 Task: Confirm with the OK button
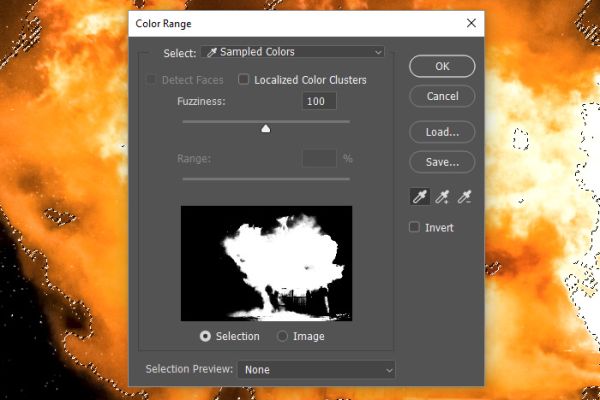click(442, 66)
